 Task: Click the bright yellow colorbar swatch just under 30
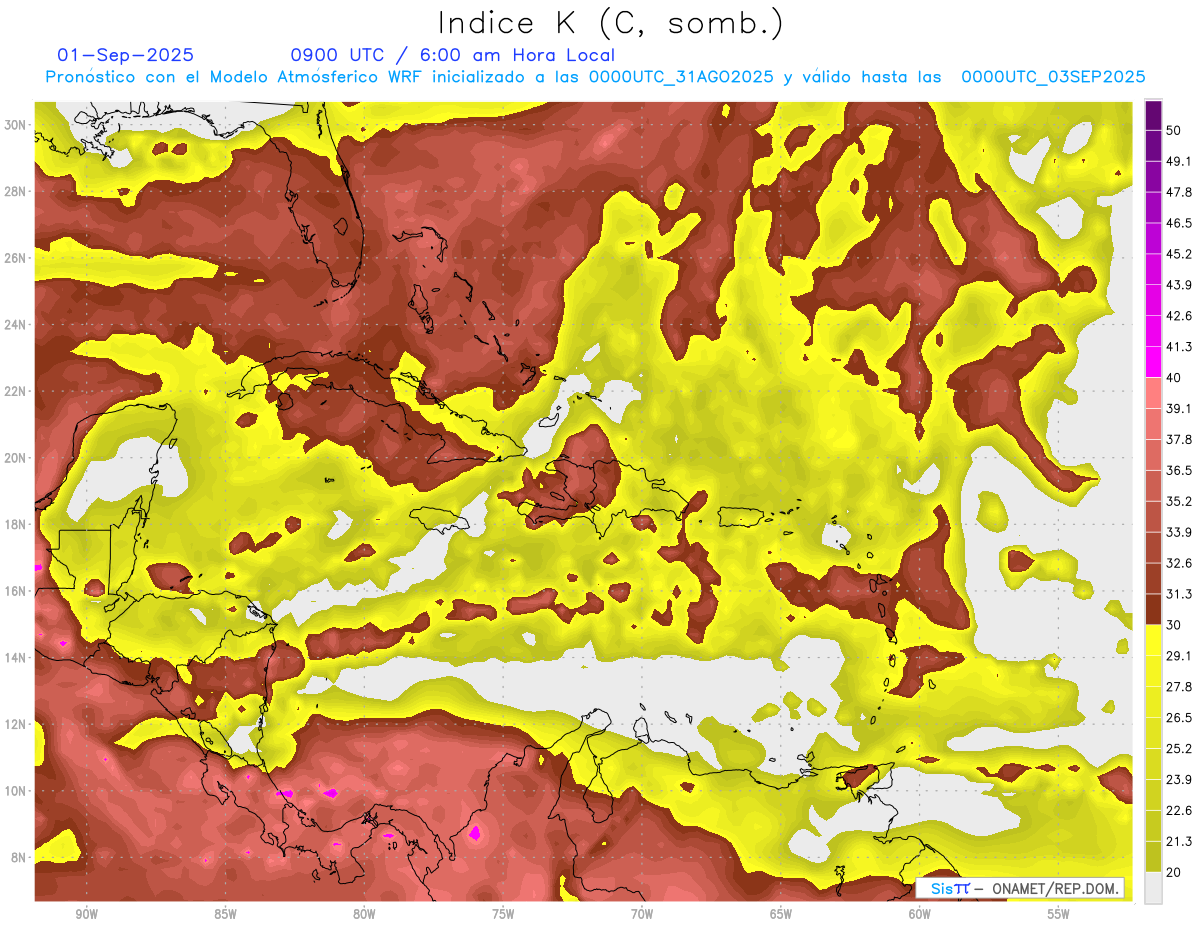[1153, 640]
